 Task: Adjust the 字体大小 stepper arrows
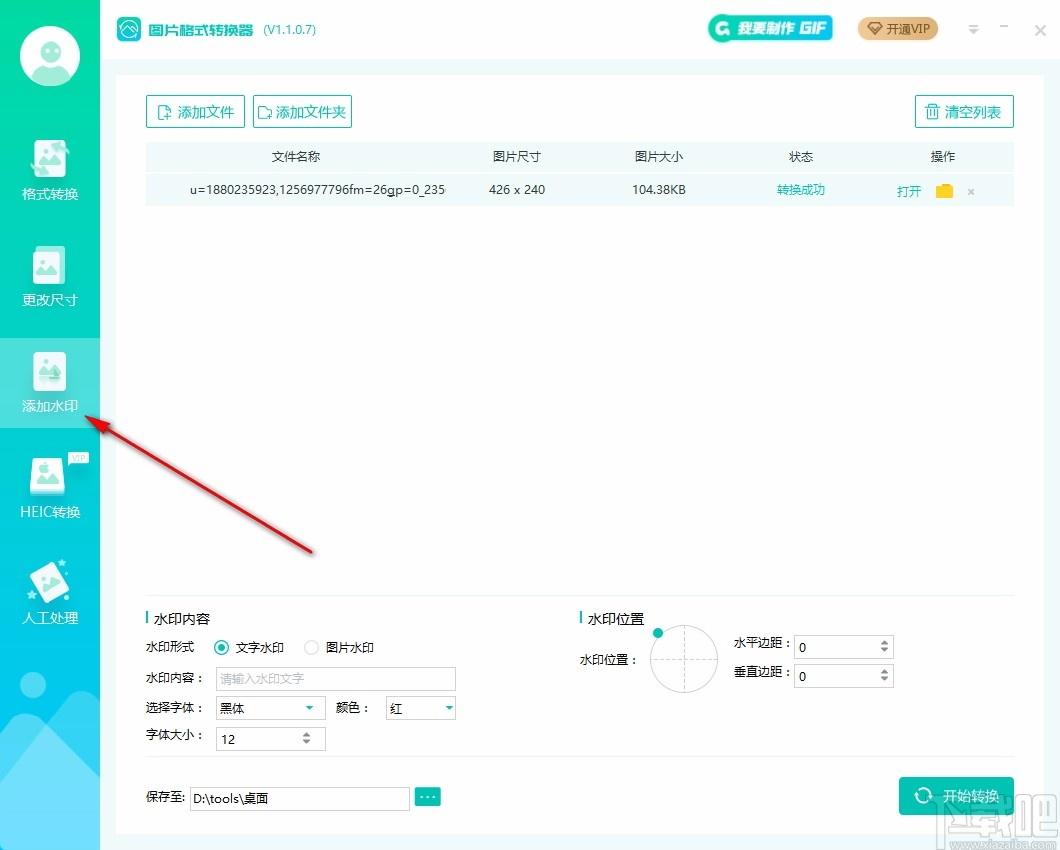(306, 738)
